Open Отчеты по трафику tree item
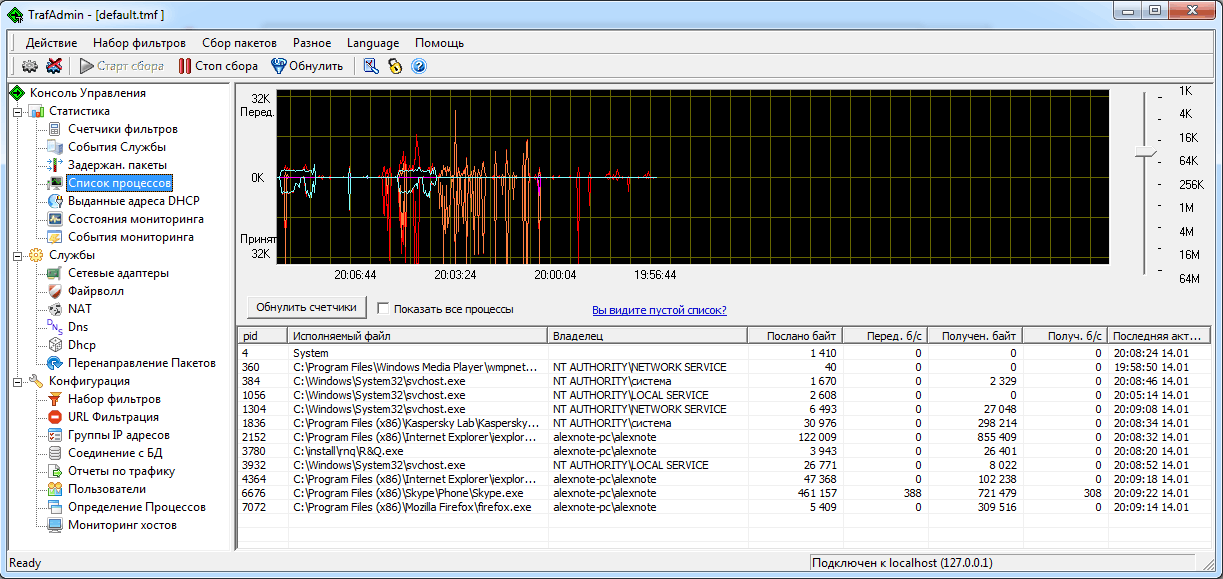1223x579 pixels. pyautogui.click(x=121, y=471)
